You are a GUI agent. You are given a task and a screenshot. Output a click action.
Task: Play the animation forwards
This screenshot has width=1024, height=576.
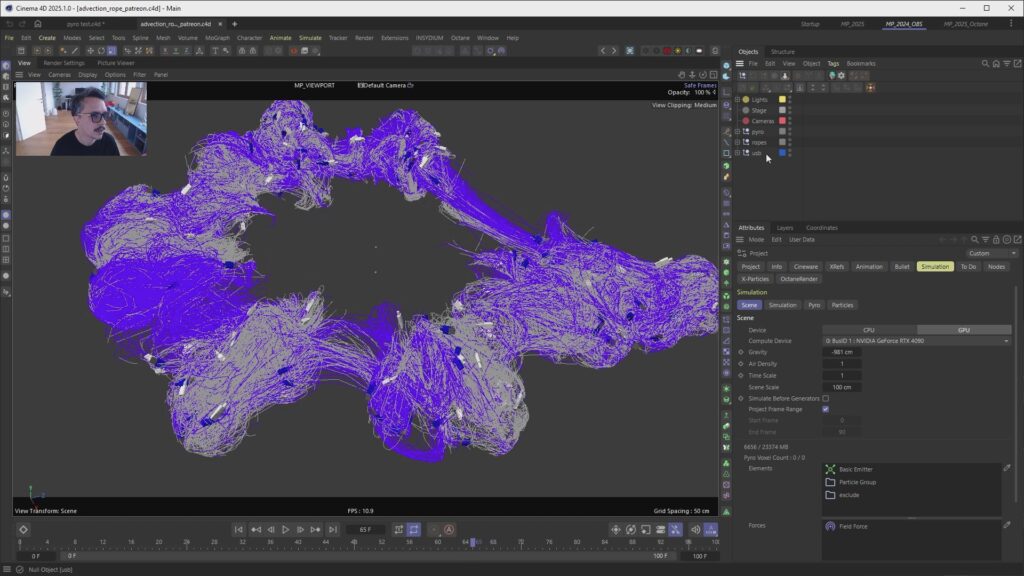coord(285,530)
